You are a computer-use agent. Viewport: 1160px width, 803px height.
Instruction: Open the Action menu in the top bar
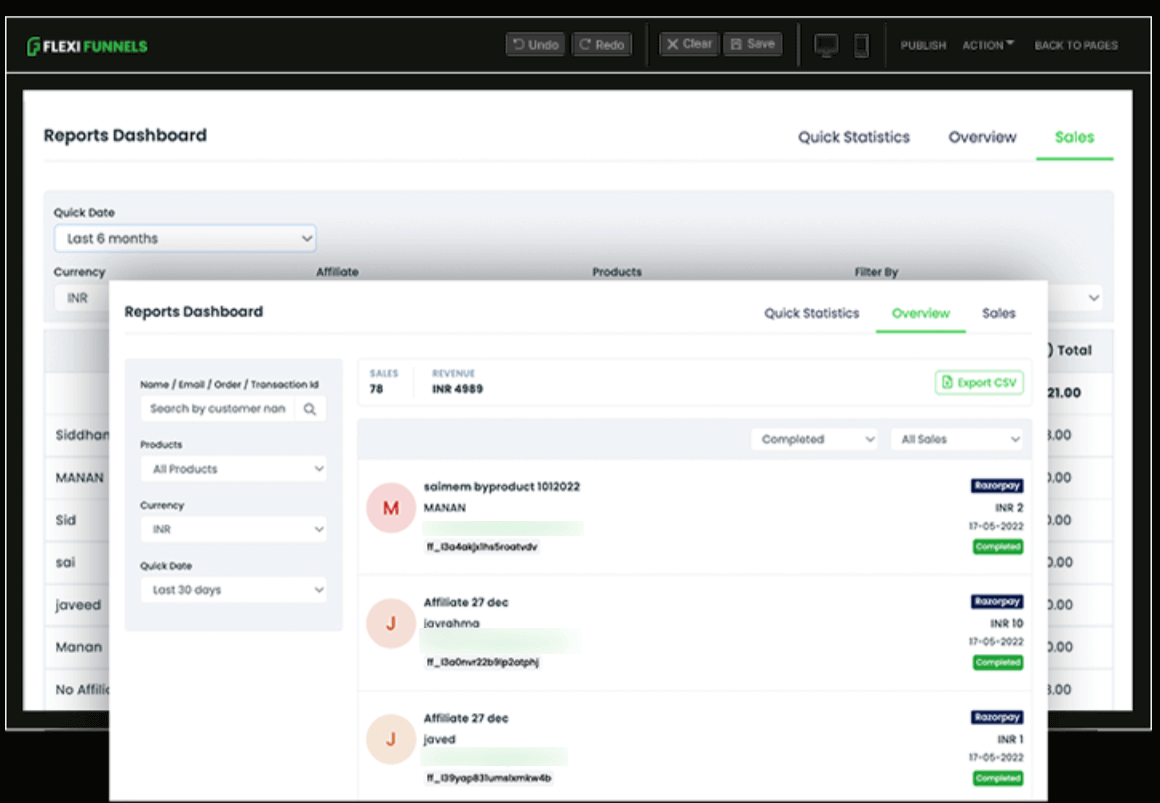[x=988, y=44]
